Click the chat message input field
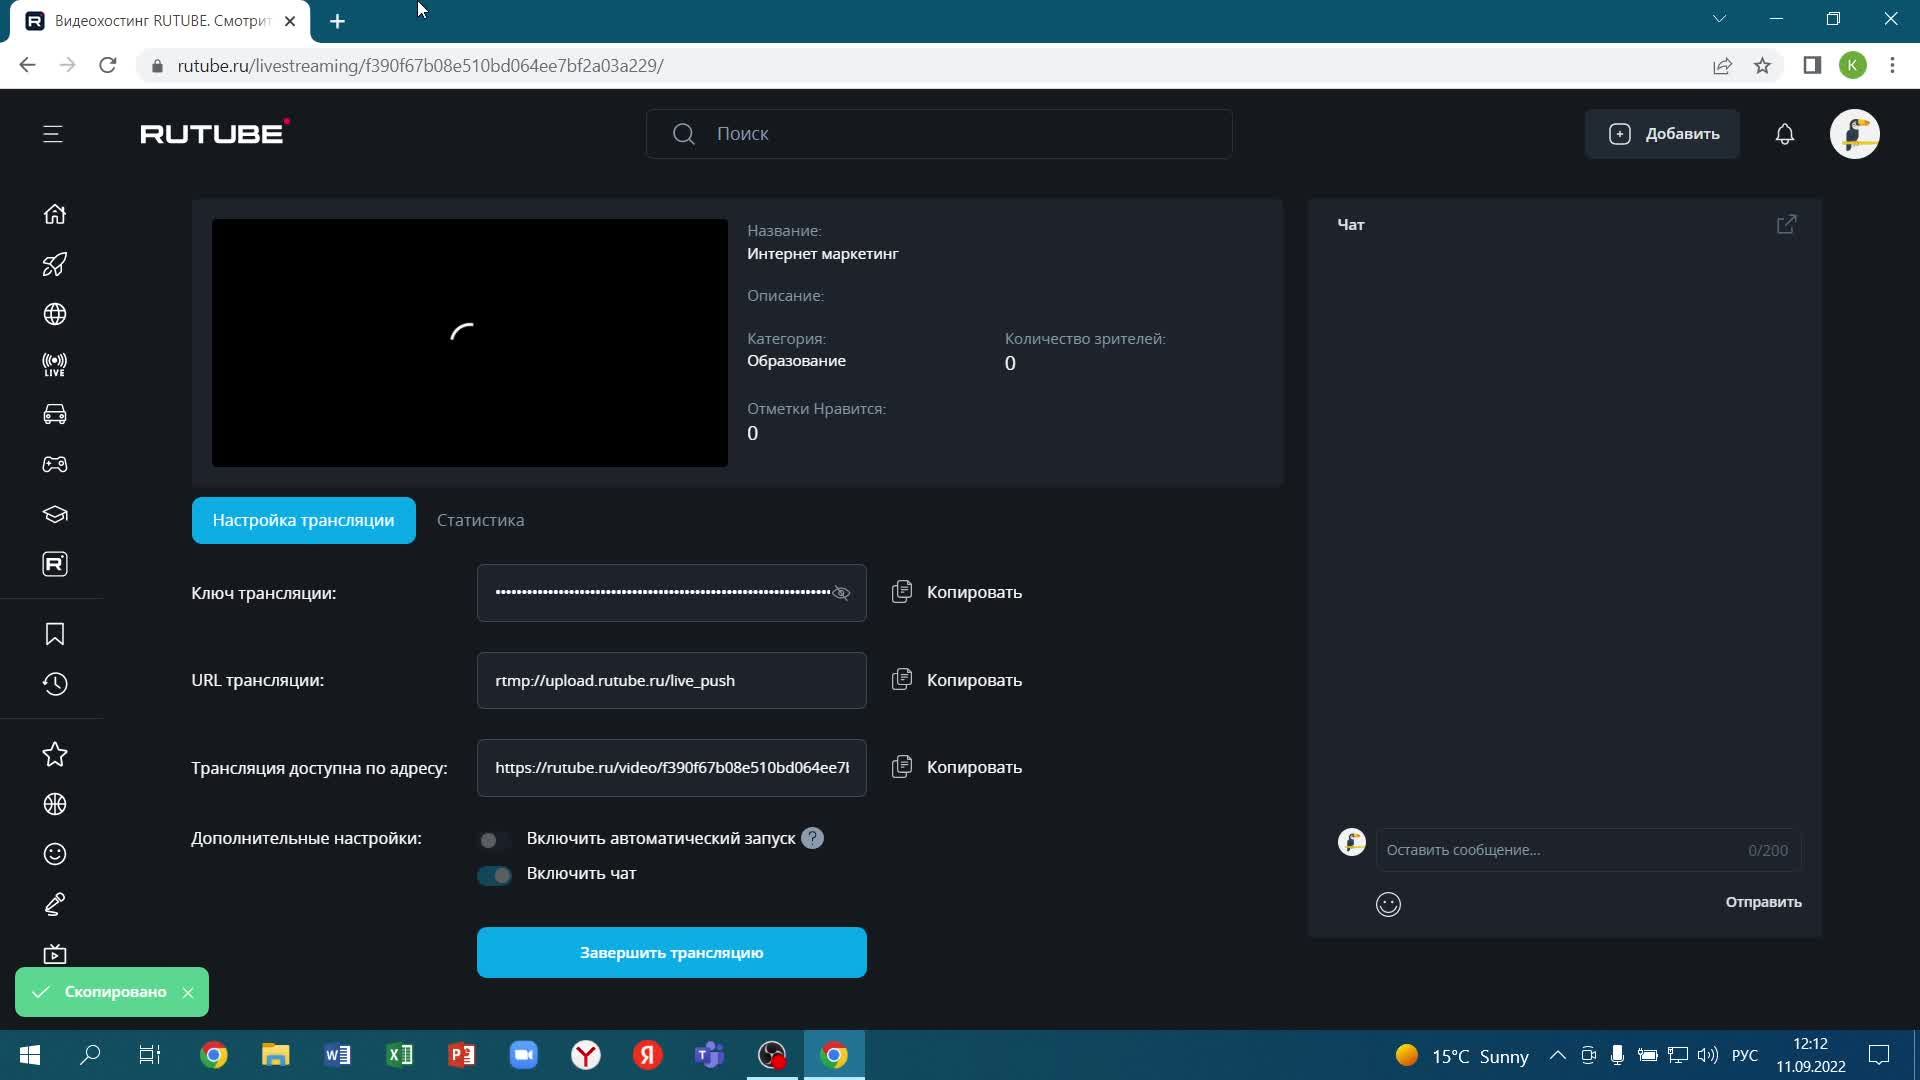The width and height of the screenshot is (1920, 1080). pyautogui.click(x=1560, y=850)
